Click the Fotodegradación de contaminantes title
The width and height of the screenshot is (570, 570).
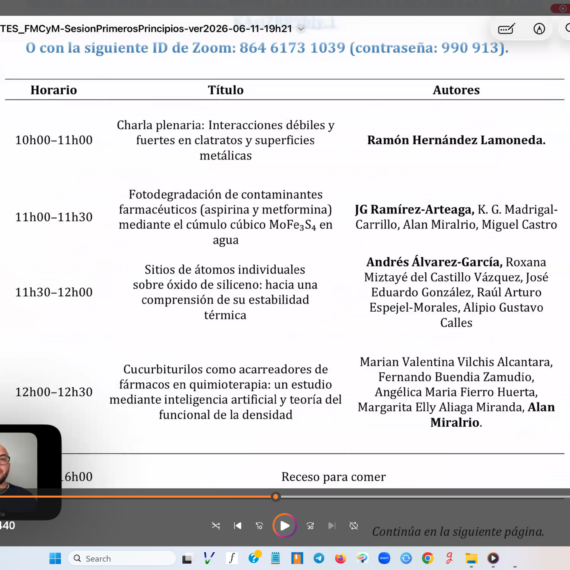[225, 217]
